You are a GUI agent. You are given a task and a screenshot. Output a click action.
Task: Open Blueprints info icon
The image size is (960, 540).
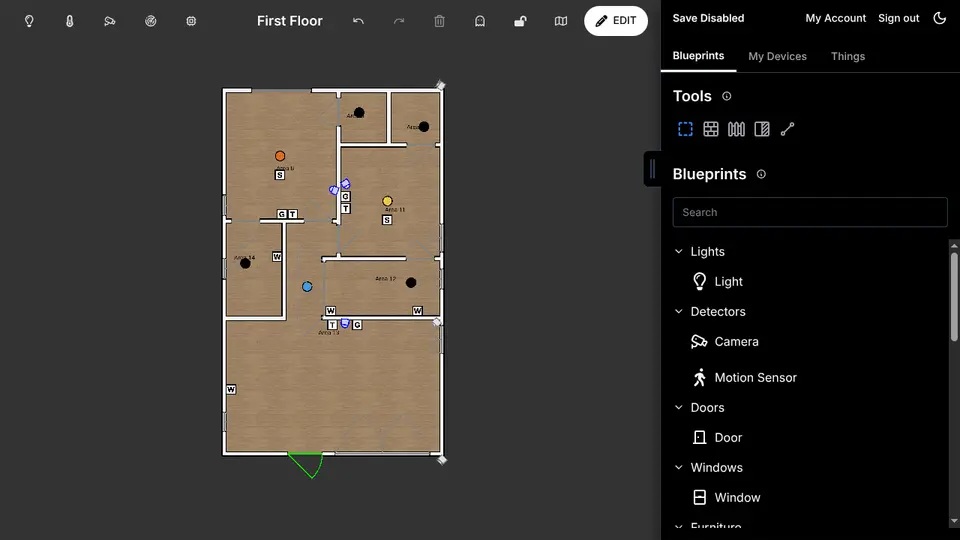[761, 174]
